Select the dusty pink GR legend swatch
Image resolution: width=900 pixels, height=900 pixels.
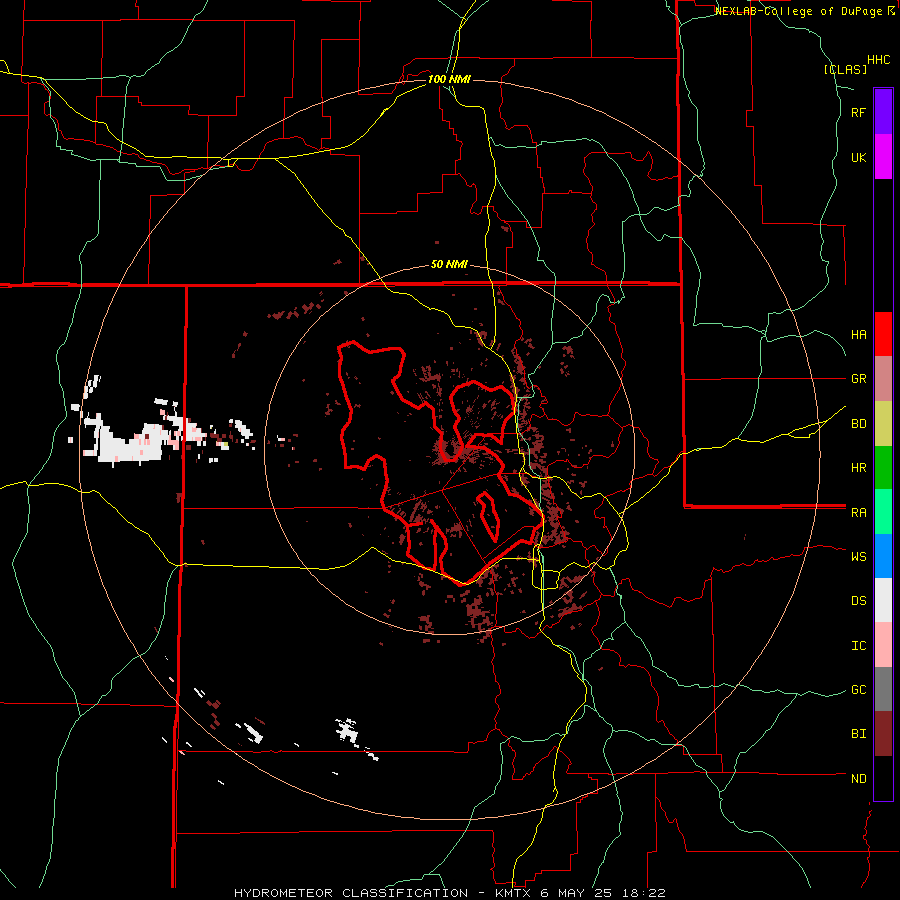[883, 379]
